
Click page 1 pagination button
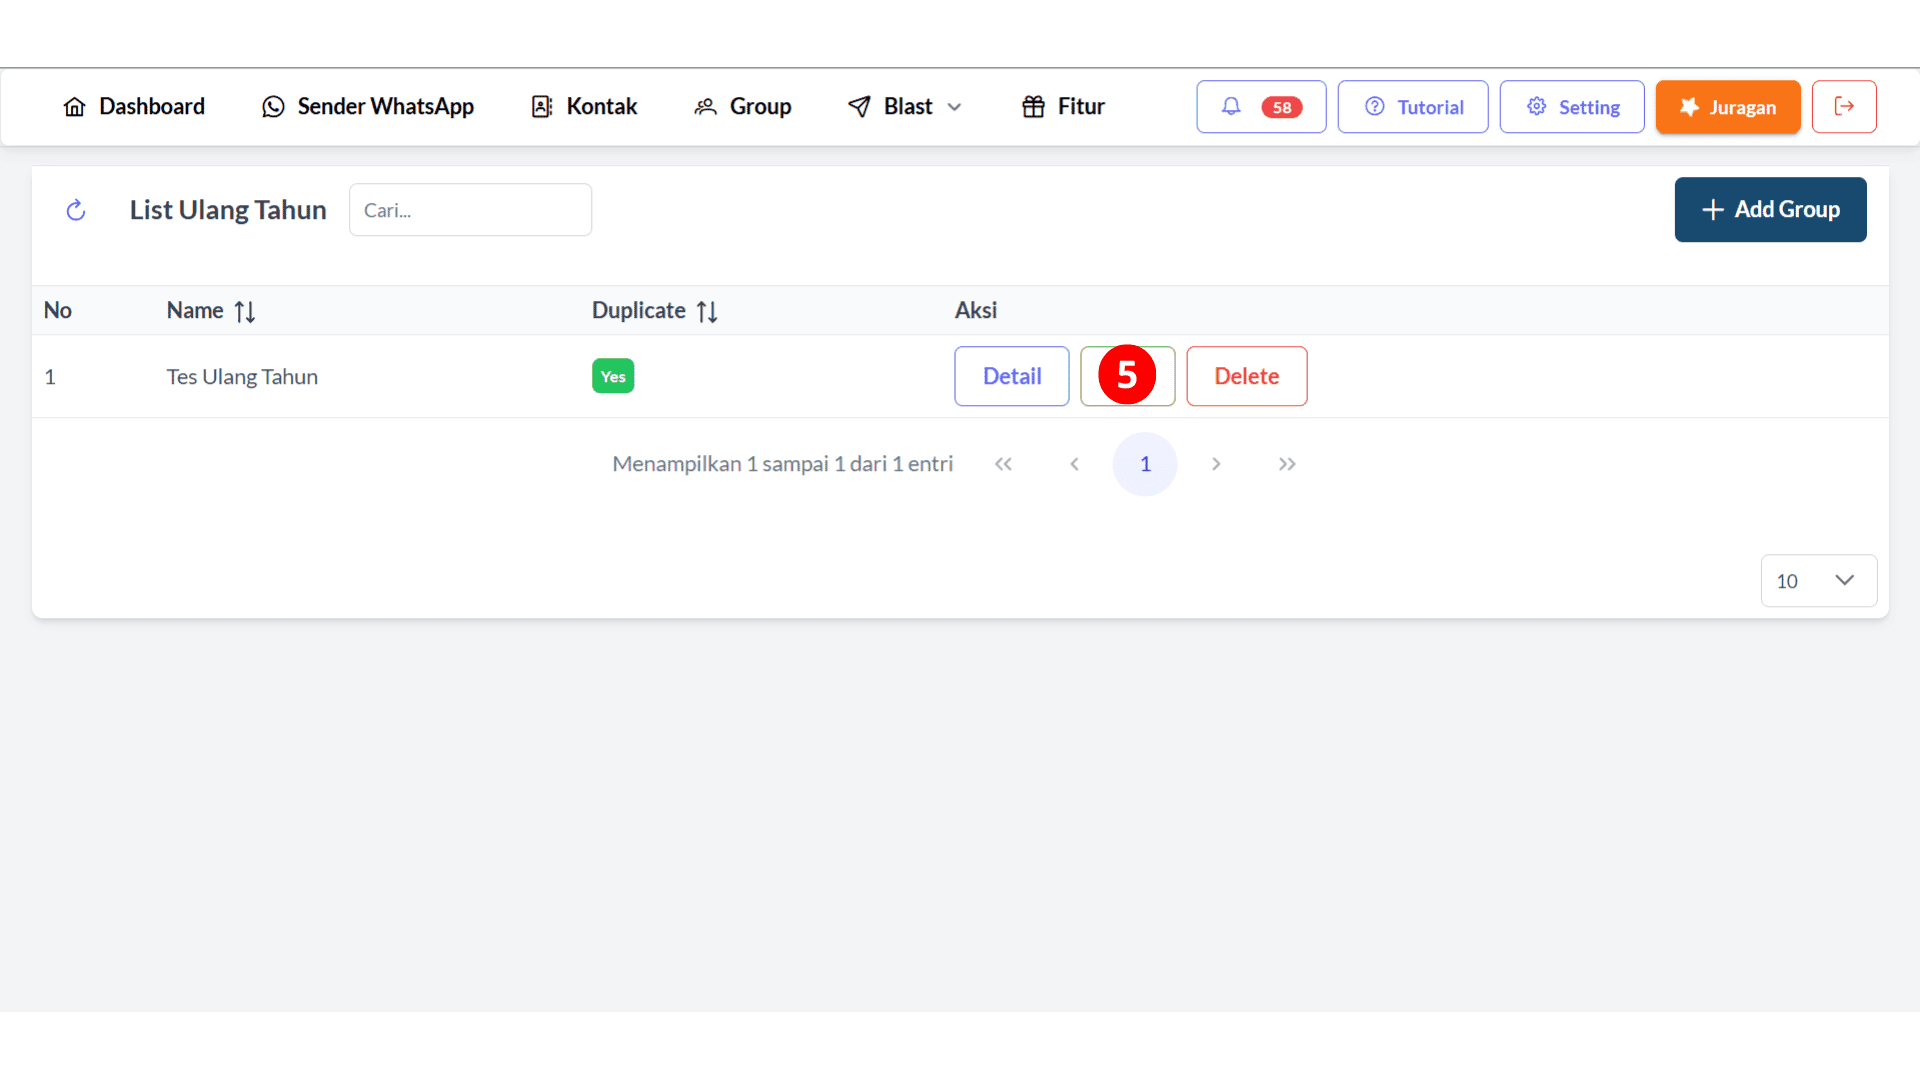[x=1146, y=463]
